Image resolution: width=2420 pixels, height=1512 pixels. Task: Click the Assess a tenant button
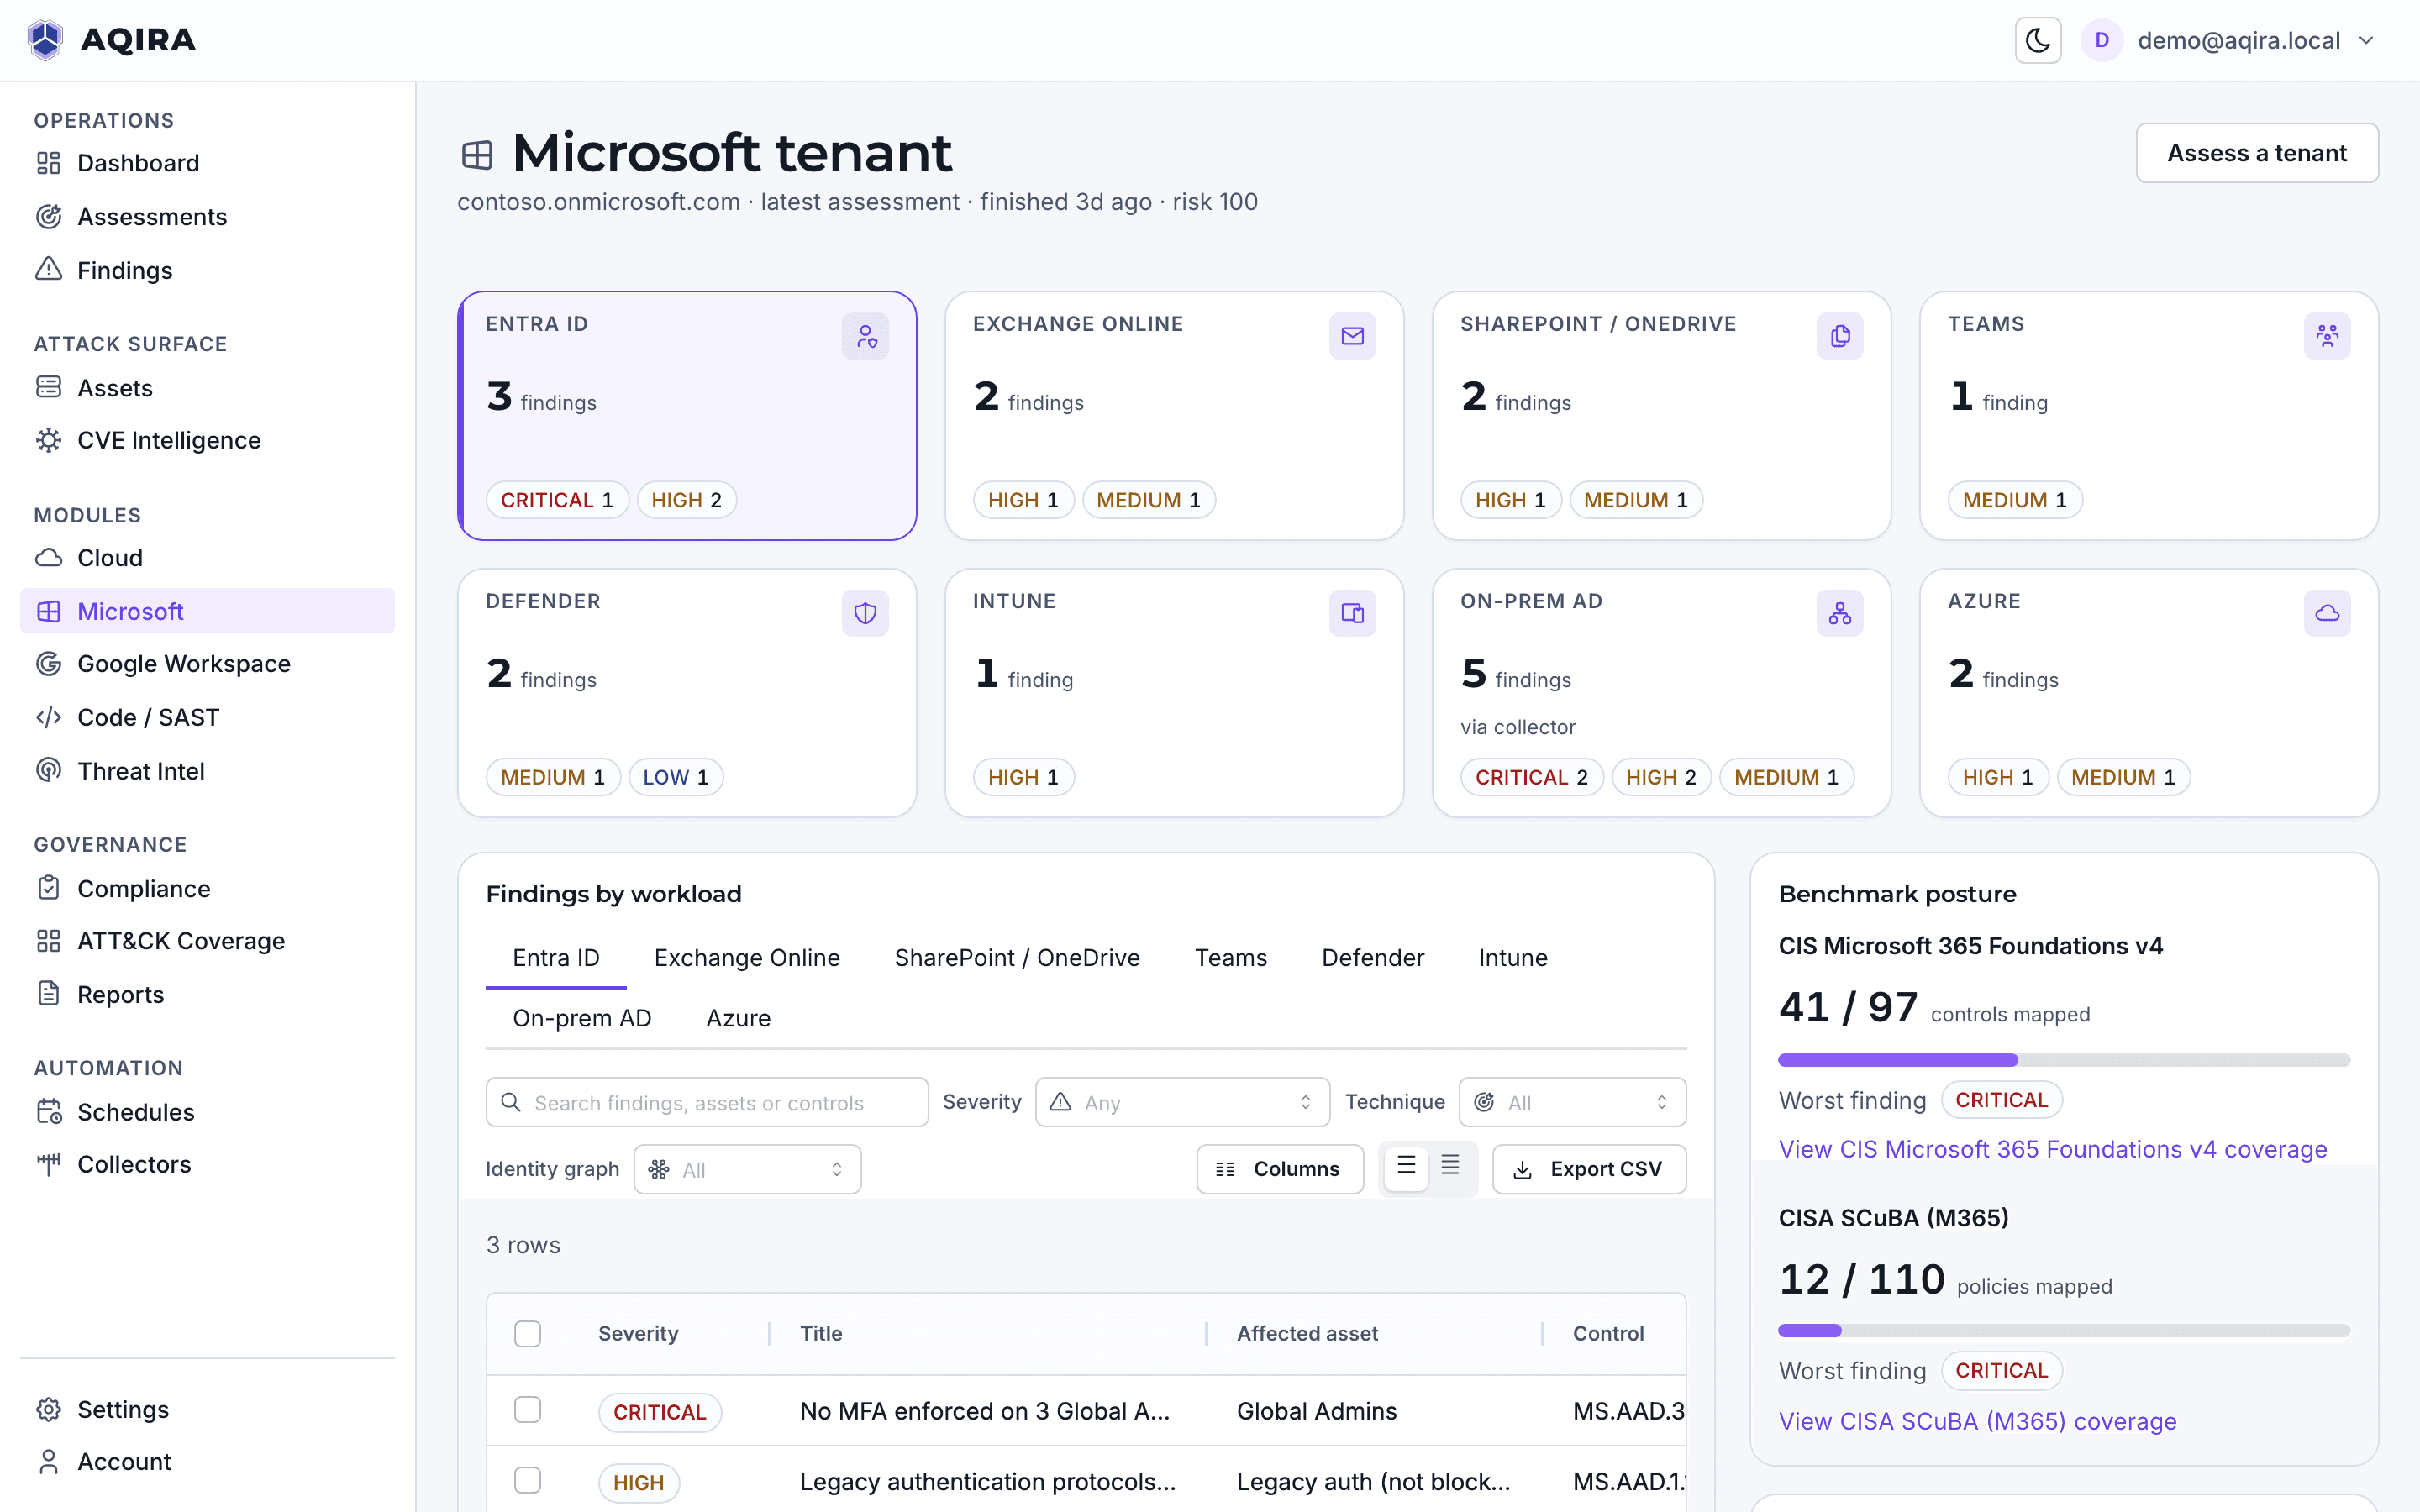(2257, 153)
